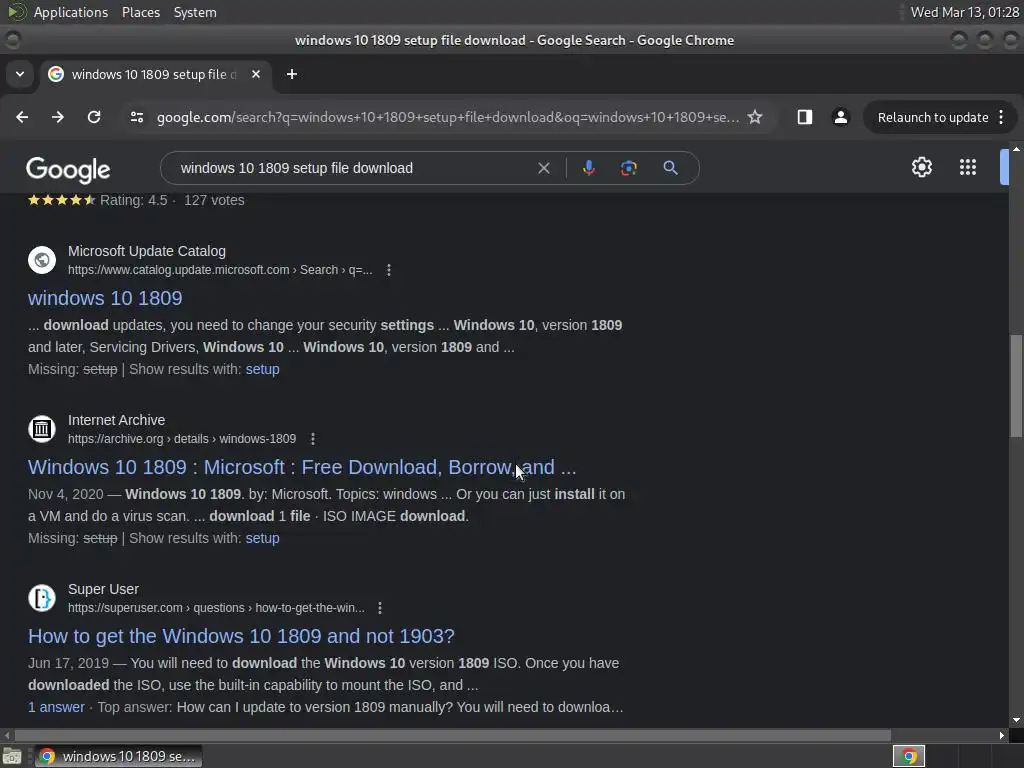Open the Applications menu
This screenshot has width=1024, height=768.
click(x=71, y=12)
